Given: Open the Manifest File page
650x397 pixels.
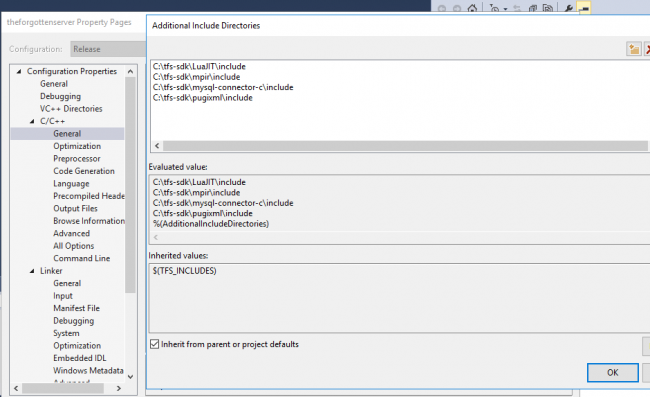Looking at the screenshot, I should click(76, 308).
